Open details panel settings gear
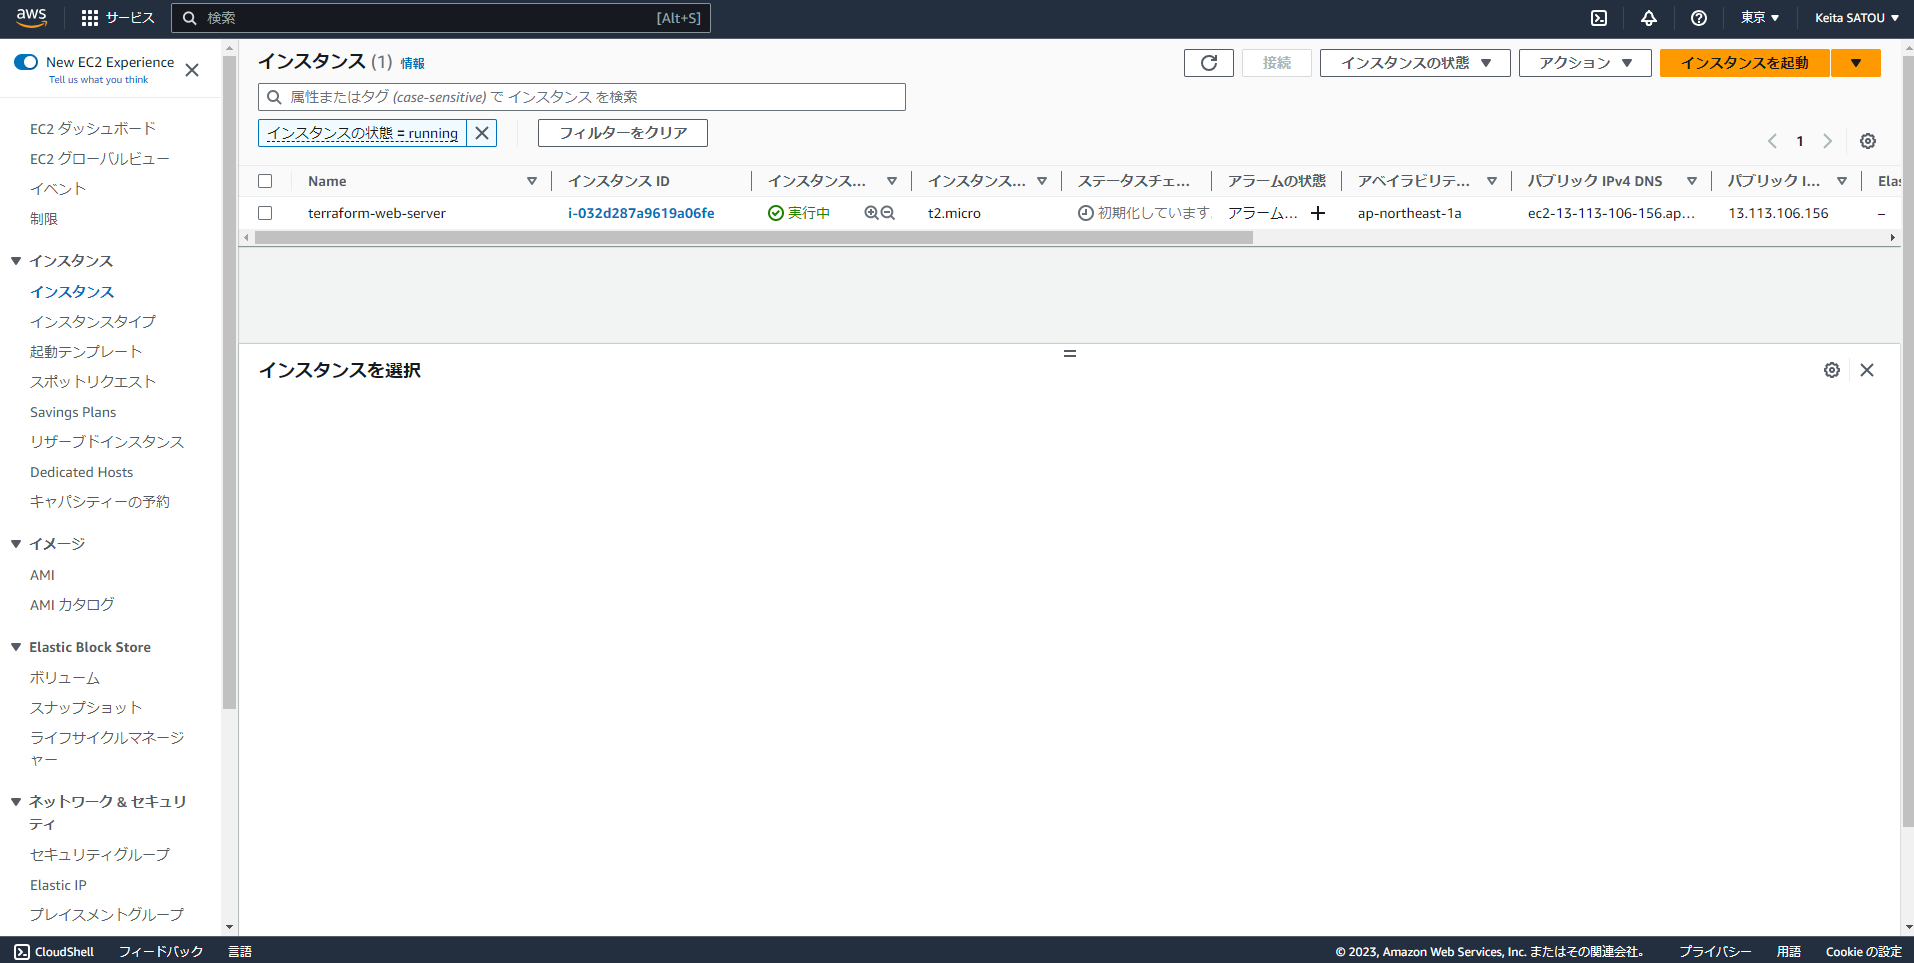The width and height of the screenshot is (1914, 963). (1832, 370)
